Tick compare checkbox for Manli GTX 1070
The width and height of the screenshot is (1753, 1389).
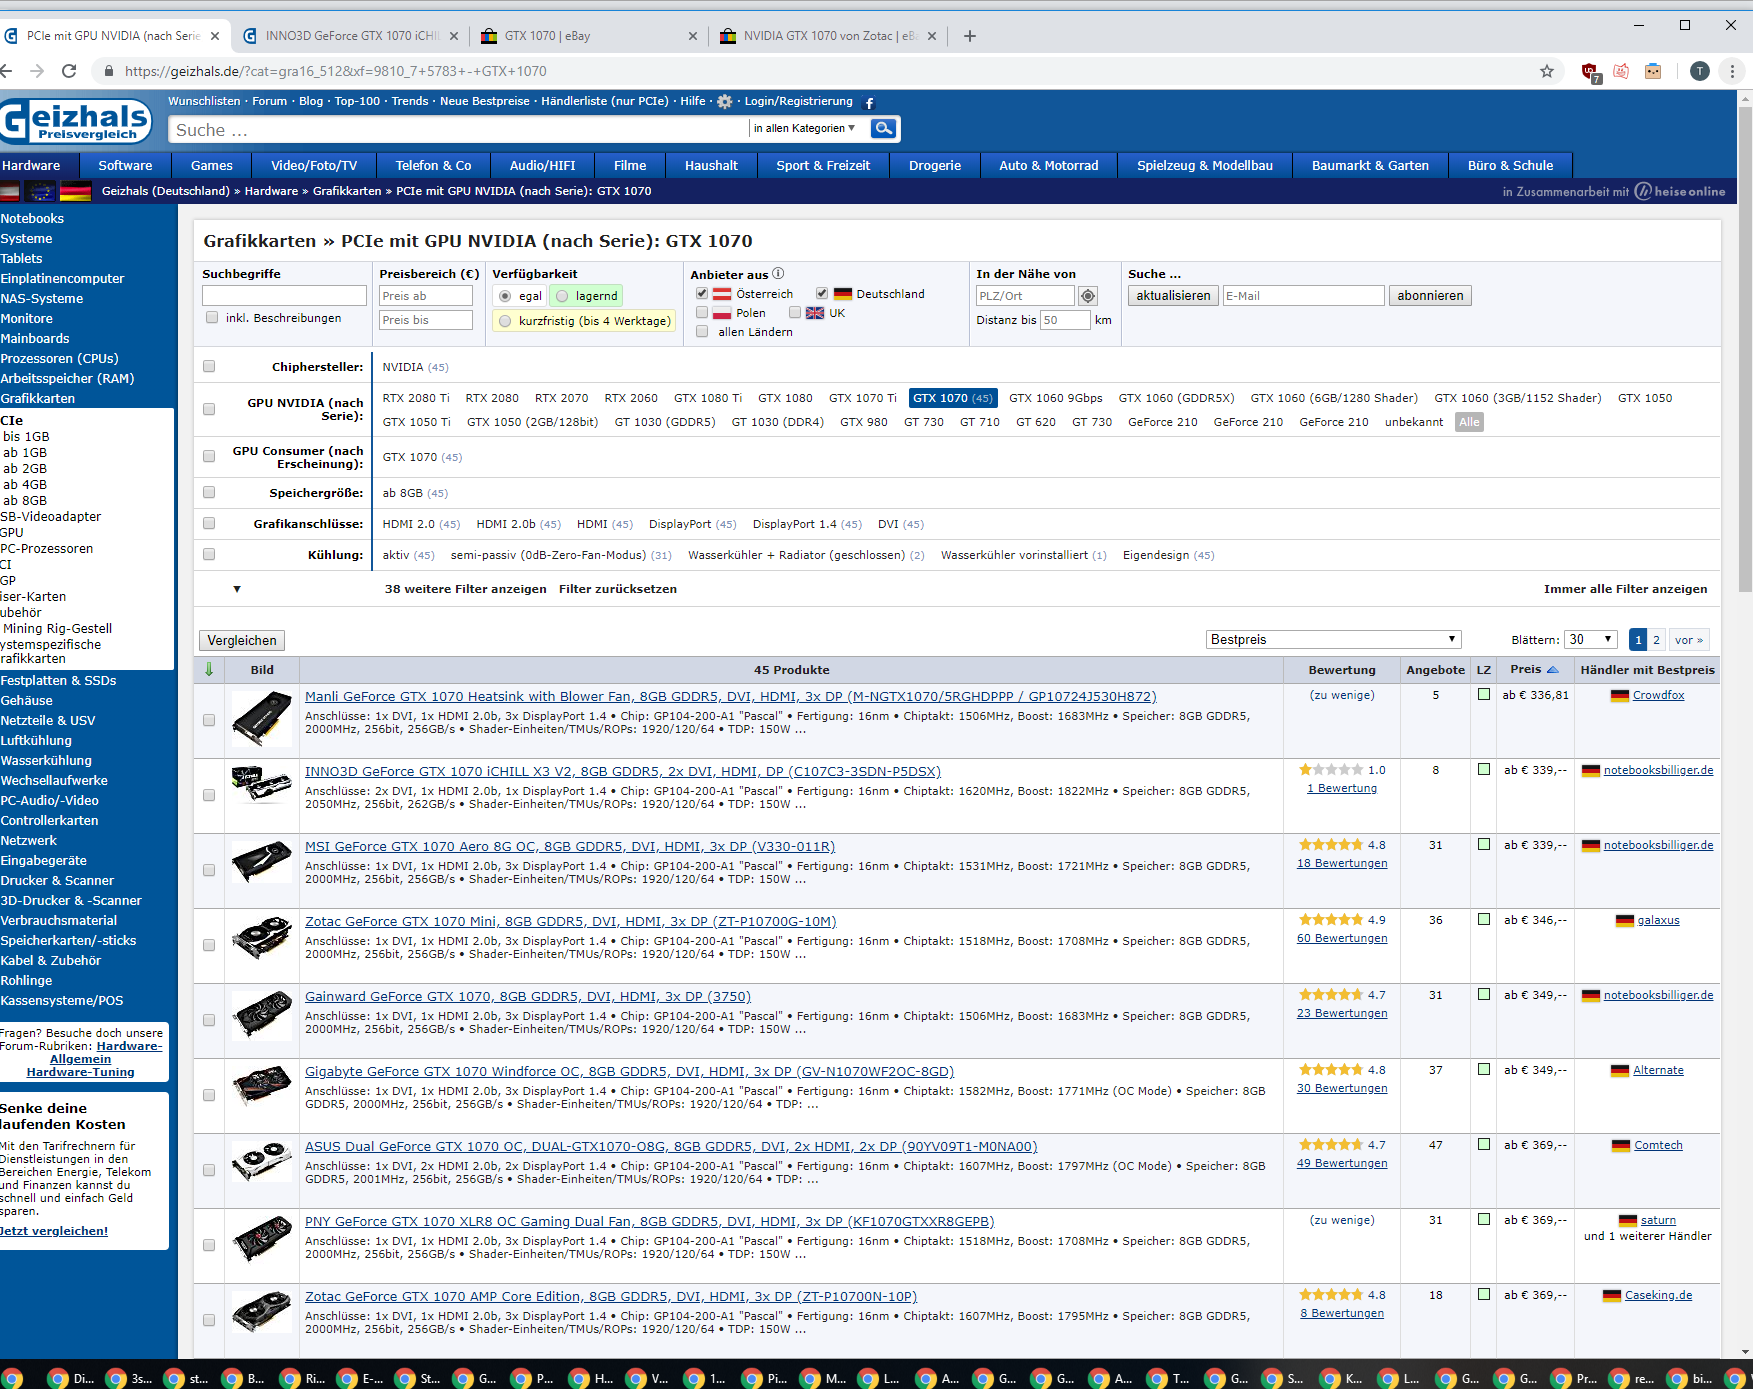pyautogui.click(x=209, y=720)
